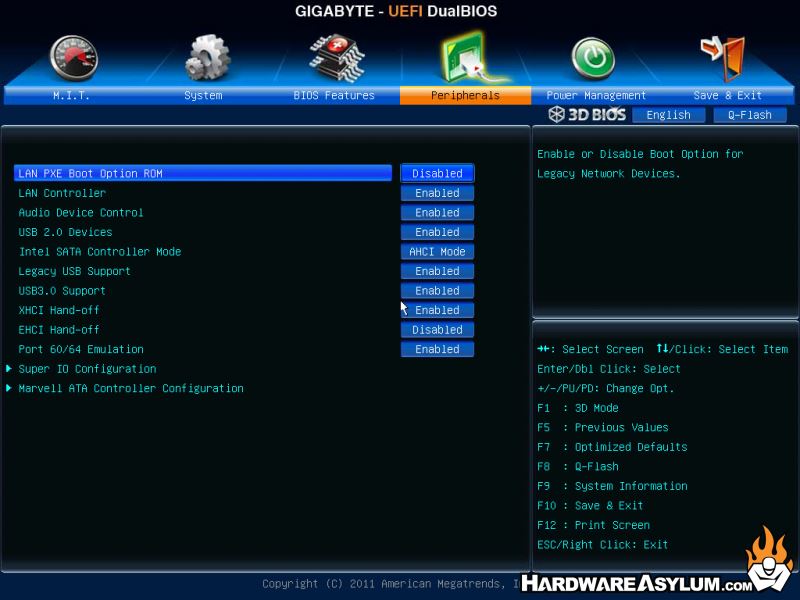Toggle XHCI Hand-off Enabled value

(x=437, y=310)
